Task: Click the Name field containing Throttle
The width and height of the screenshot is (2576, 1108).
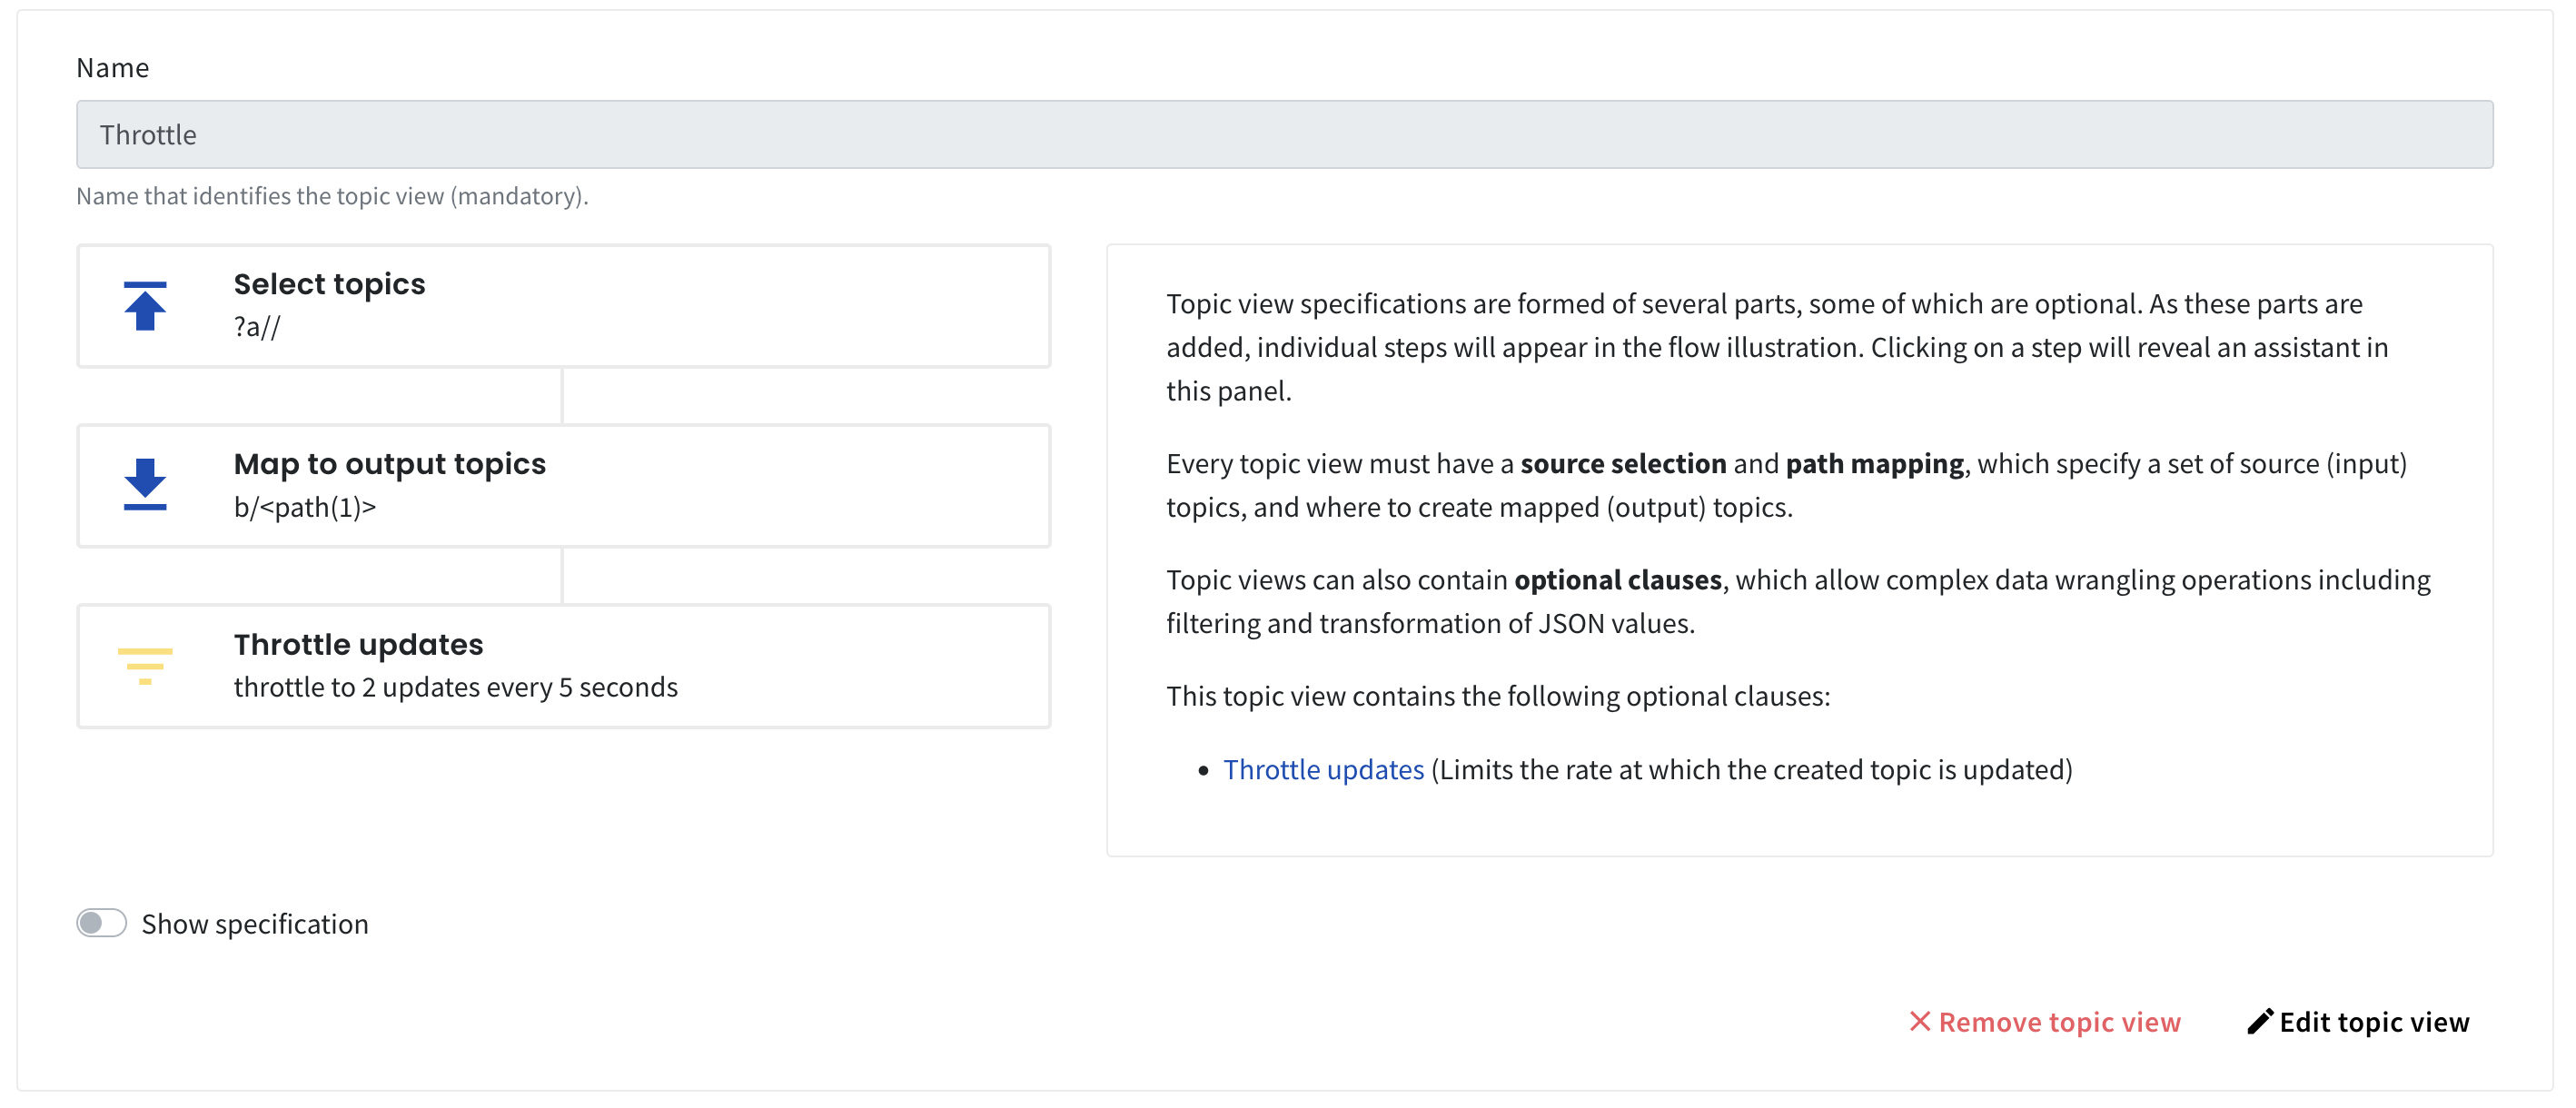Action: 1285,134
